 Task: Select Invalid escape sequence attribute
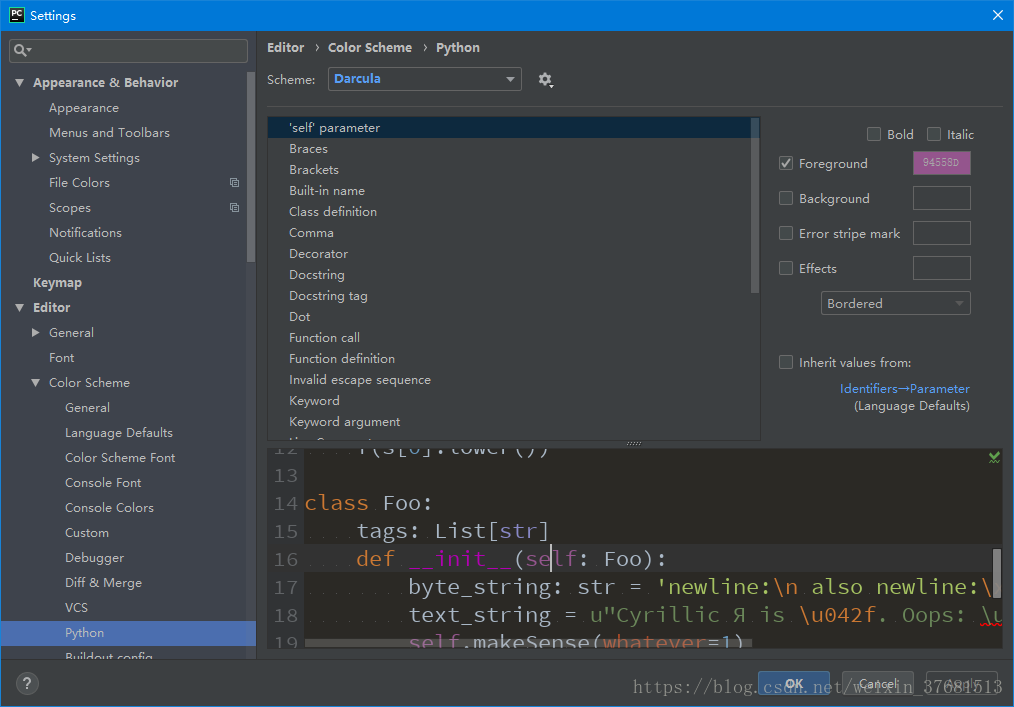pos(509,380)
